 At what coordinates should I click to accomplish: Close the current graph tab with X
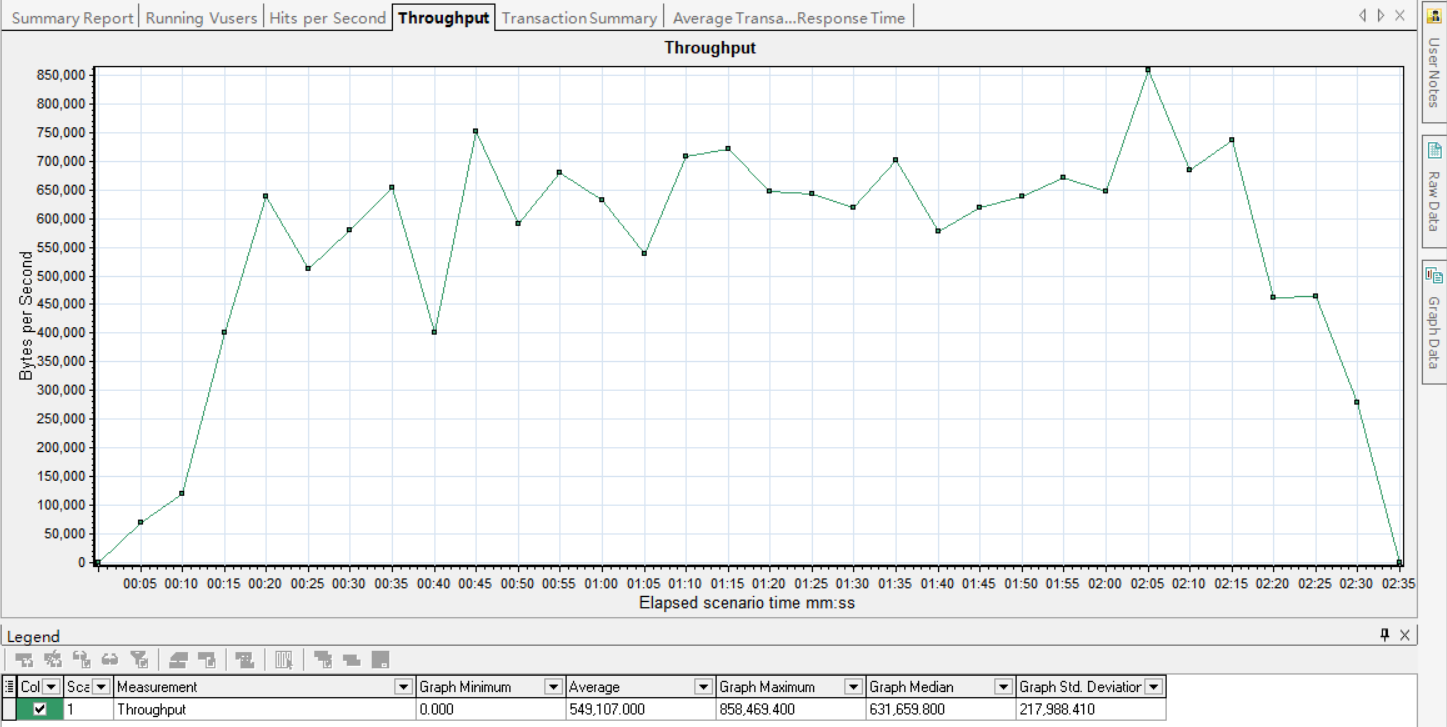pyautogui.click(x=1400, y=16)
